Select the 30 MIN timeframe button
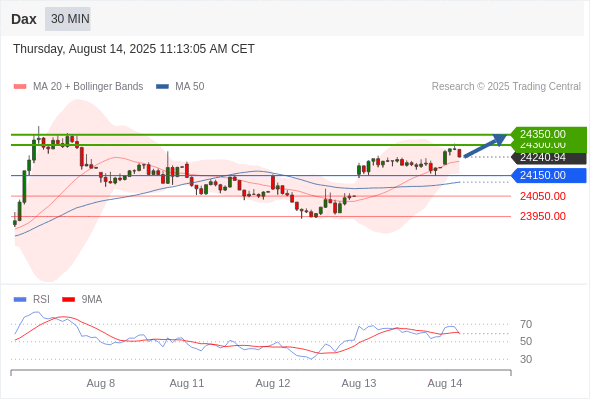The image size is (590, 400). [68, 19]
